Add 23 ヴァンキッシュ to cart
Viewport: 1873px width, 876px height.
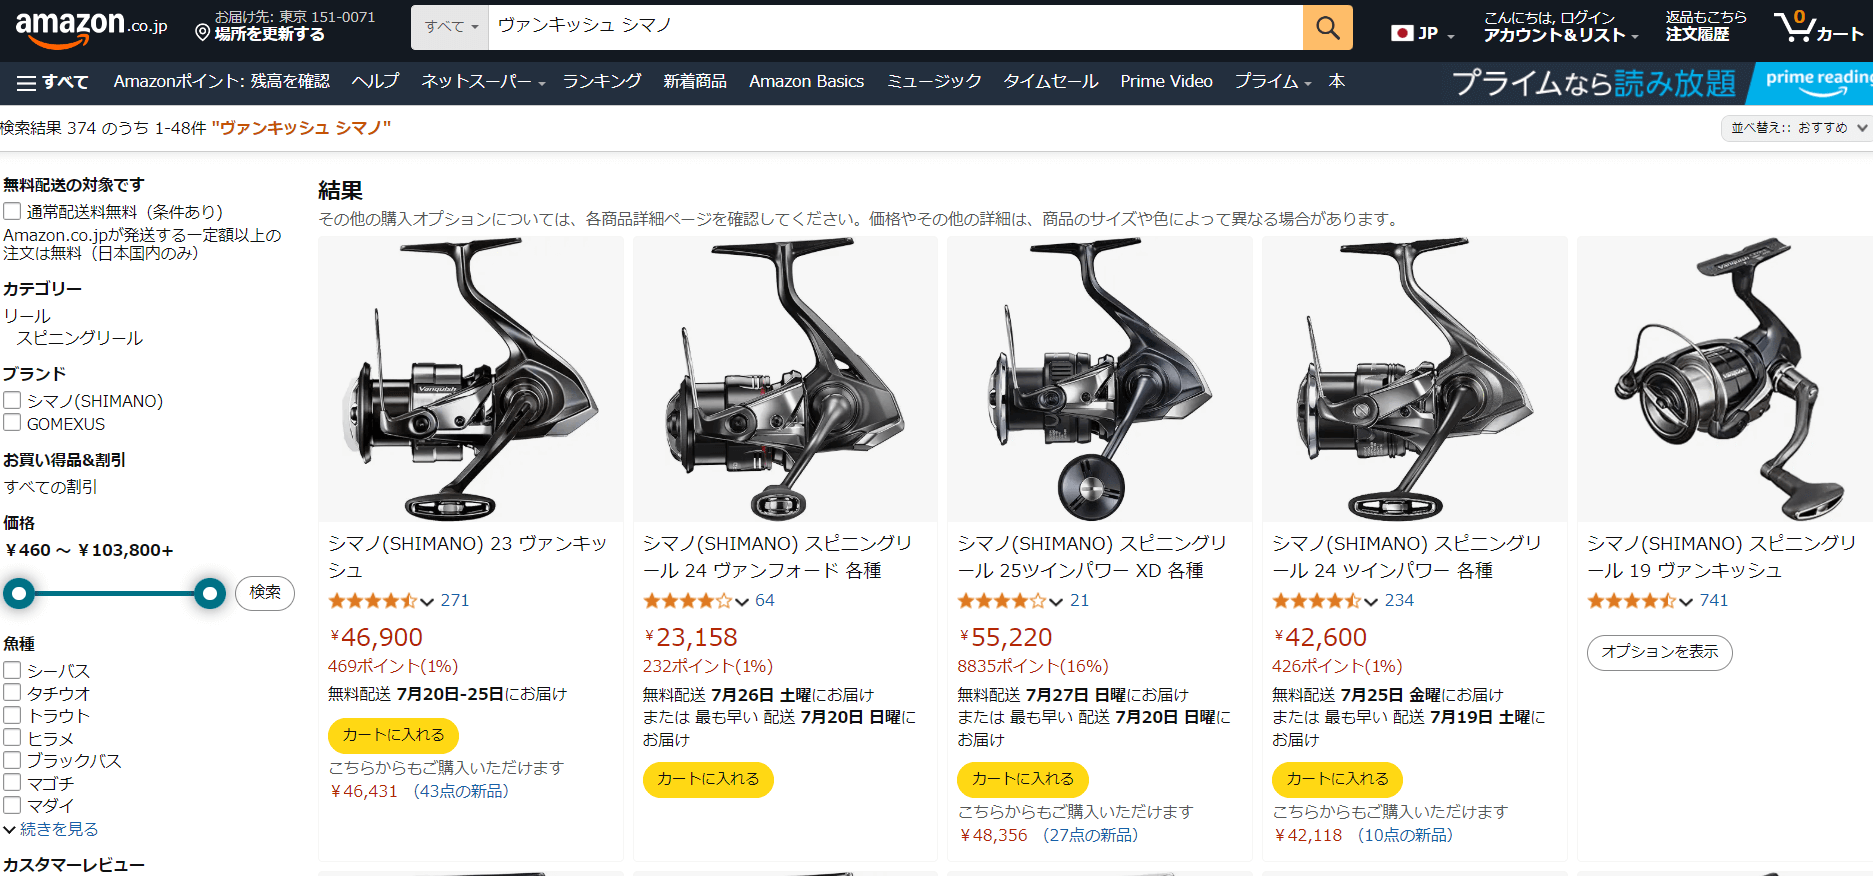point(393,735)
